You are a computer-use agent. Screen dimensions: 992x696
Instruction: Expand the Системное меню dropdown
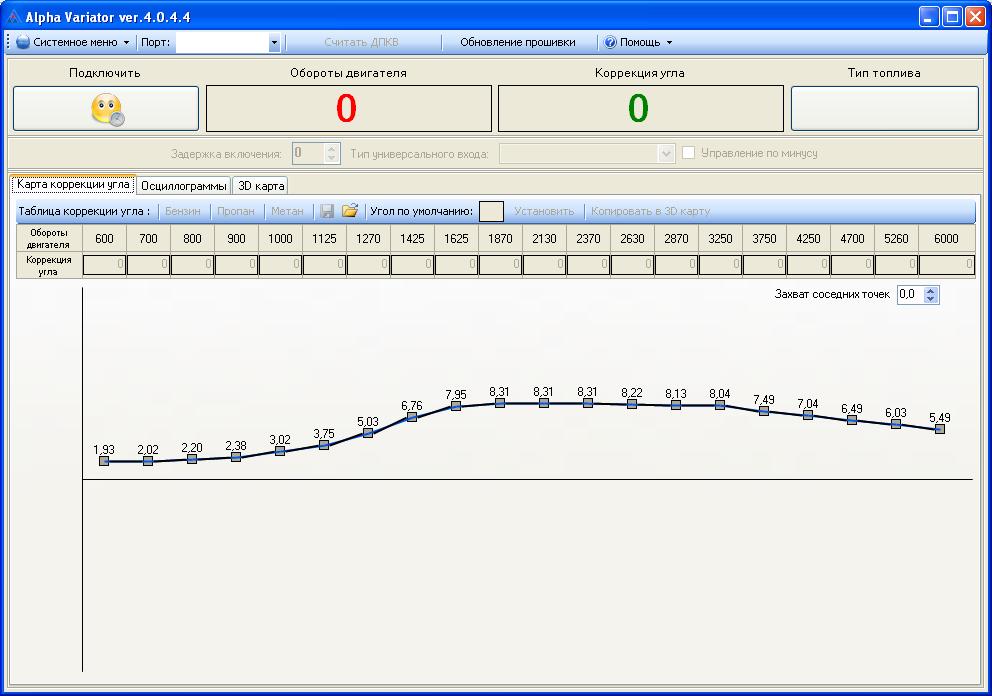(126, 43)
